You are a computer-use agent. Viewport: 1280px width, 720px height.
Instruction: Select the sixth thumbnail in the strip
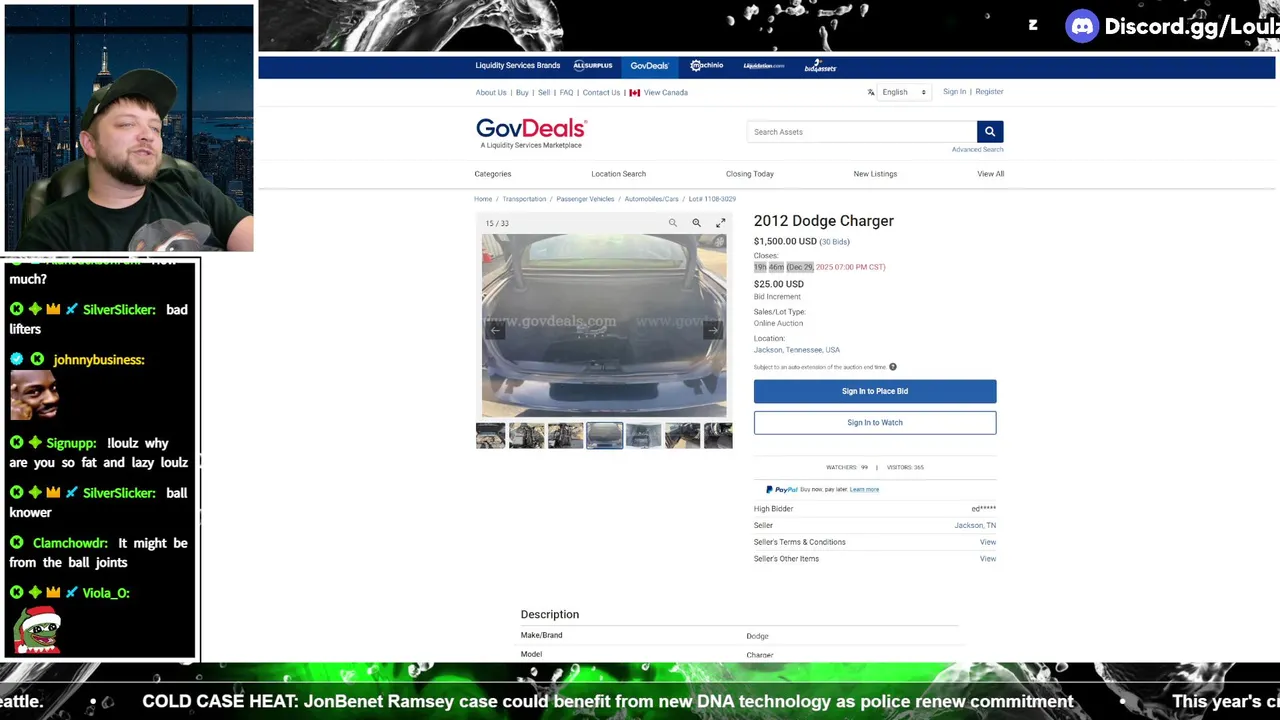click(x=682, y=435)
